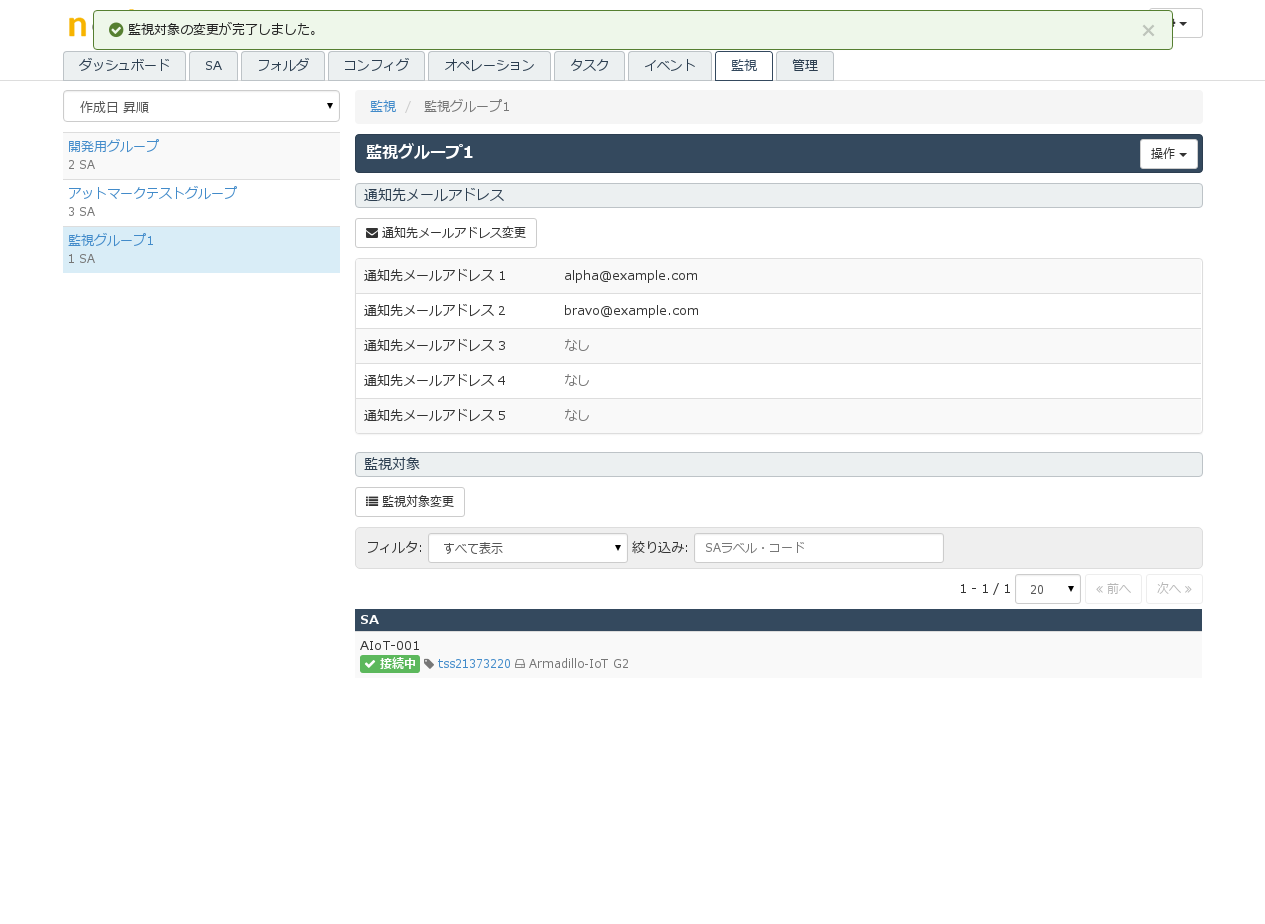
Task: Click the AIoT-001 SA entry
Action: 390,646
